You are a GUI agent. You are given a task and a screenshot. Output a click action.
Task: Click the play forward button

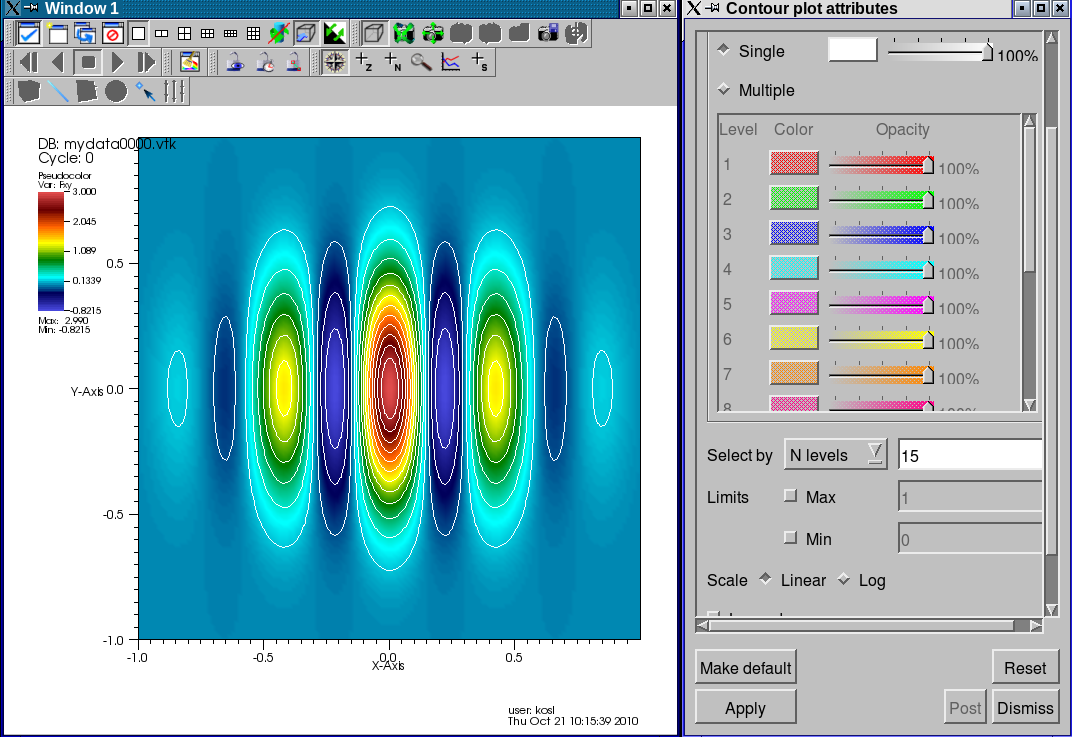(117, 62)
